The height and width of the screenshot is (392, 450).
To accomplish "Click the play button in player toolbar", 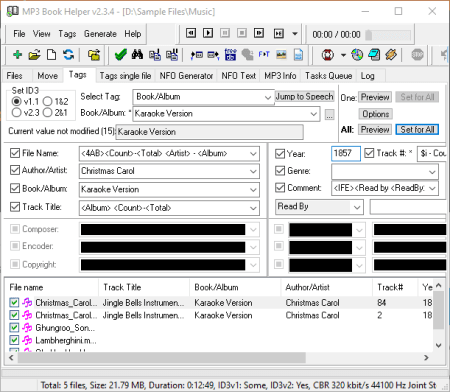I will pyautogui.click(x=208, y=33).
